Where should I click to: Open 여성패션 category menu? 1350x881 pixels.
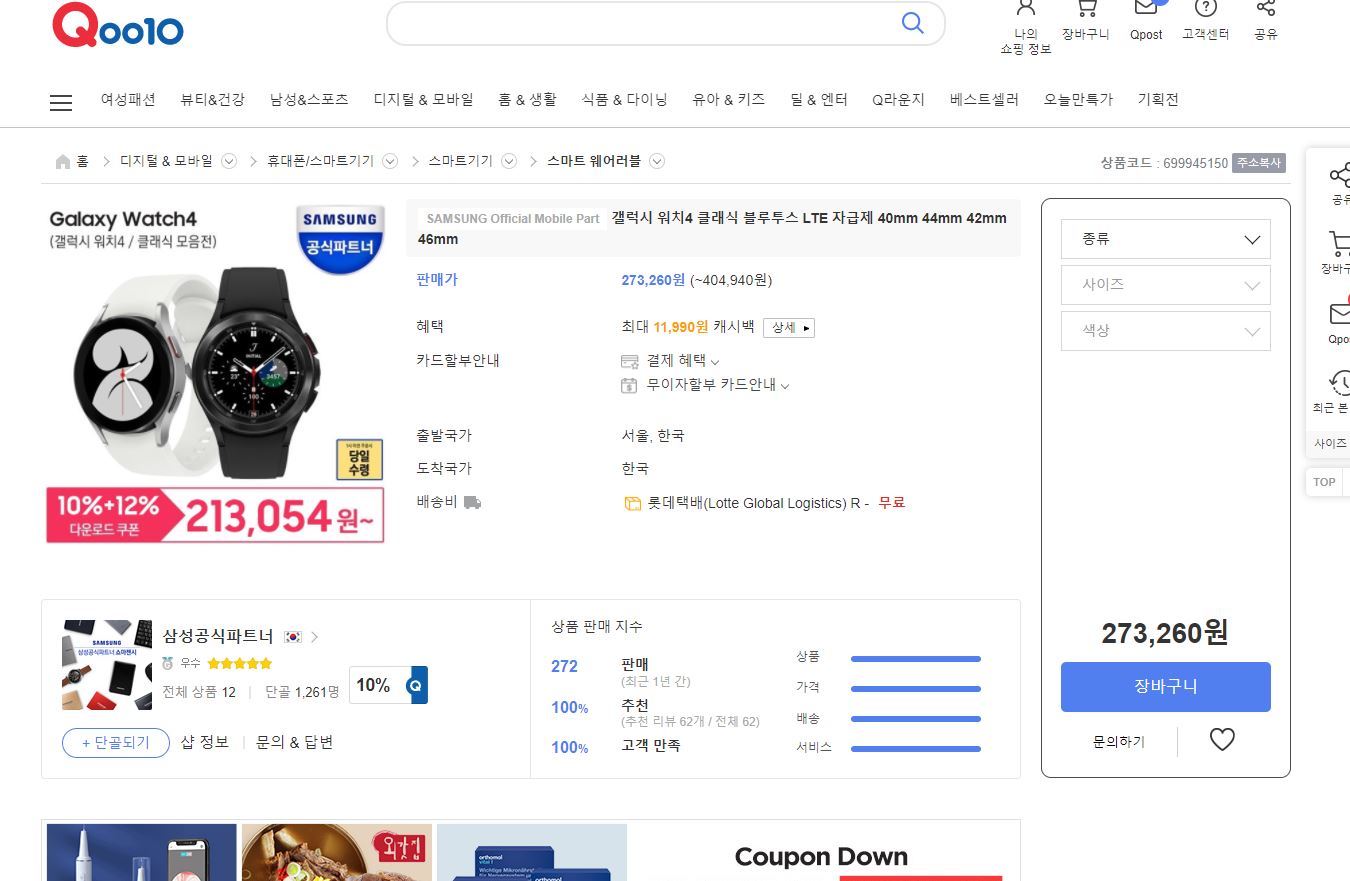(128, 100)
